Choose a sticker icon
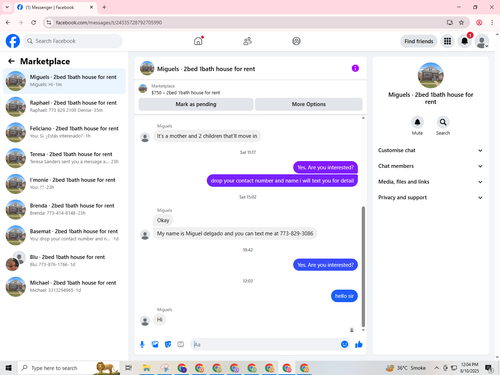 tap(168, 344)
